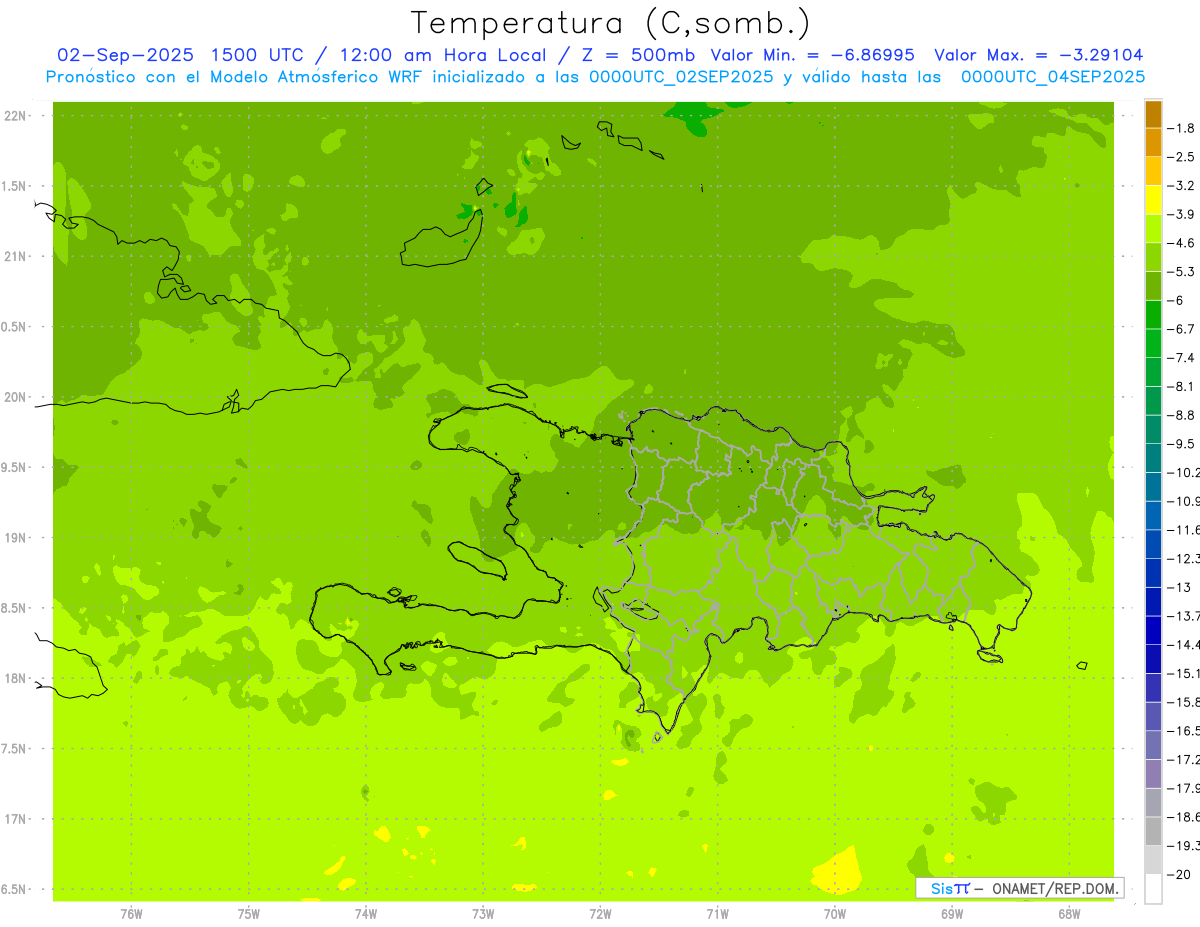Click the yellow swatch between -3.2 and -3.9
The width and height of the screenshot is (1200, 927).
[1153, 200]
